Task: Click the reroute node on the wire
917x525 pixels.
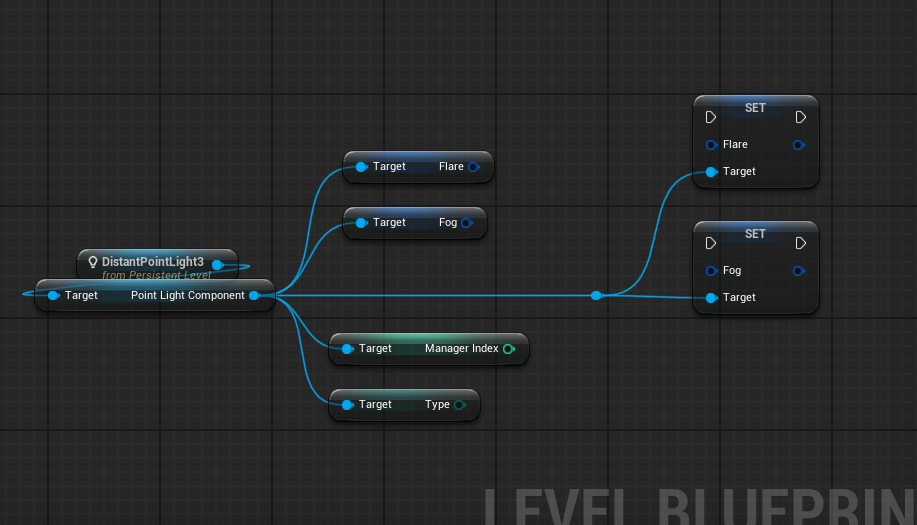Action: [x=596, y=295]
